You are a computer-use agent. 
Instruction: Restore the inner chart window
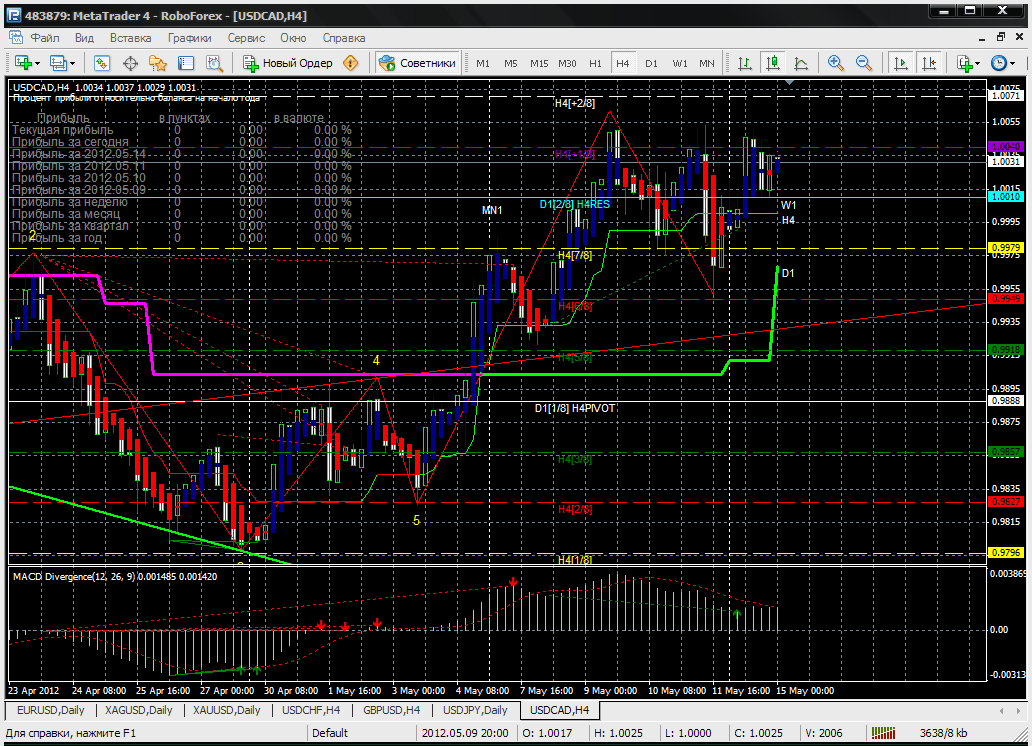pyautogui.click(x=1001, y=37)
